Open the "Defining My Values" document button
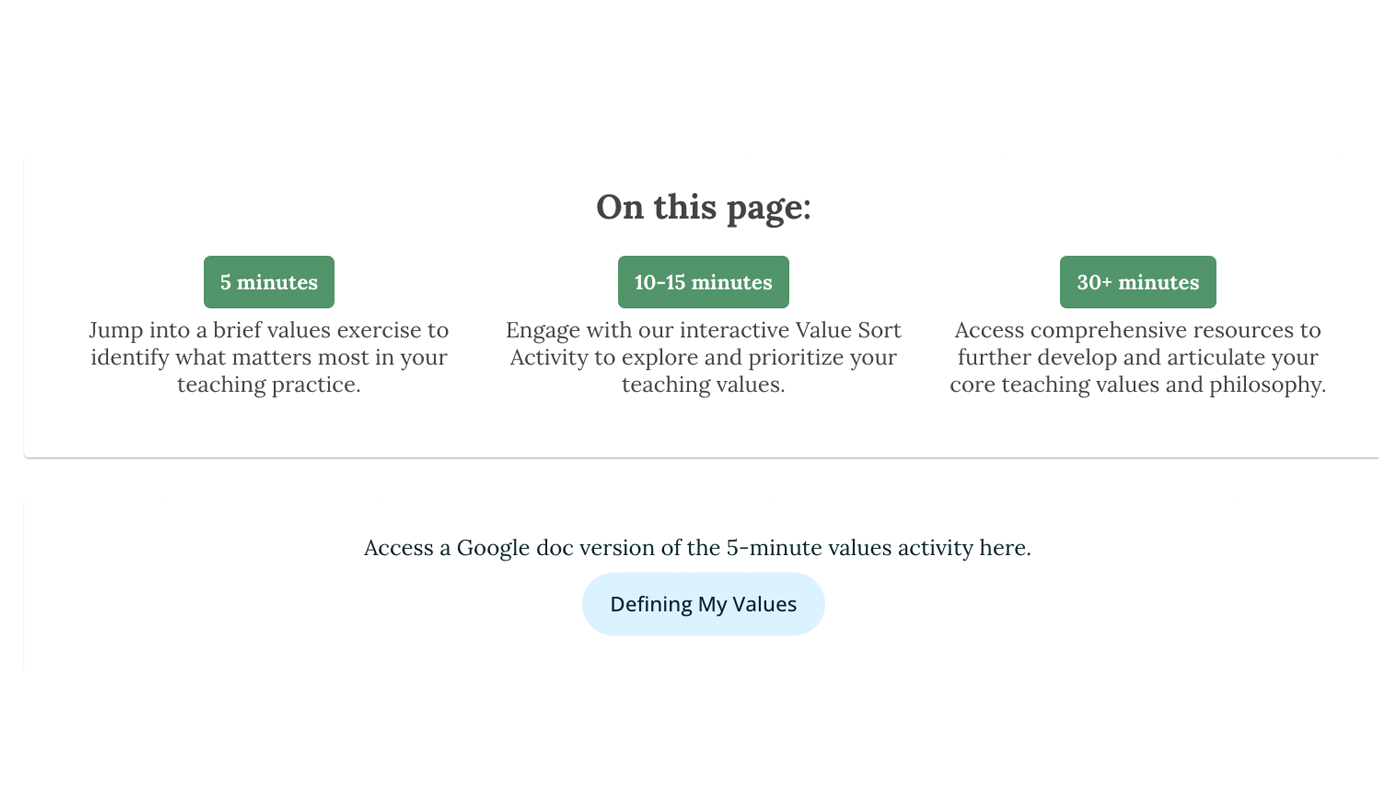 tap(703, 604)
